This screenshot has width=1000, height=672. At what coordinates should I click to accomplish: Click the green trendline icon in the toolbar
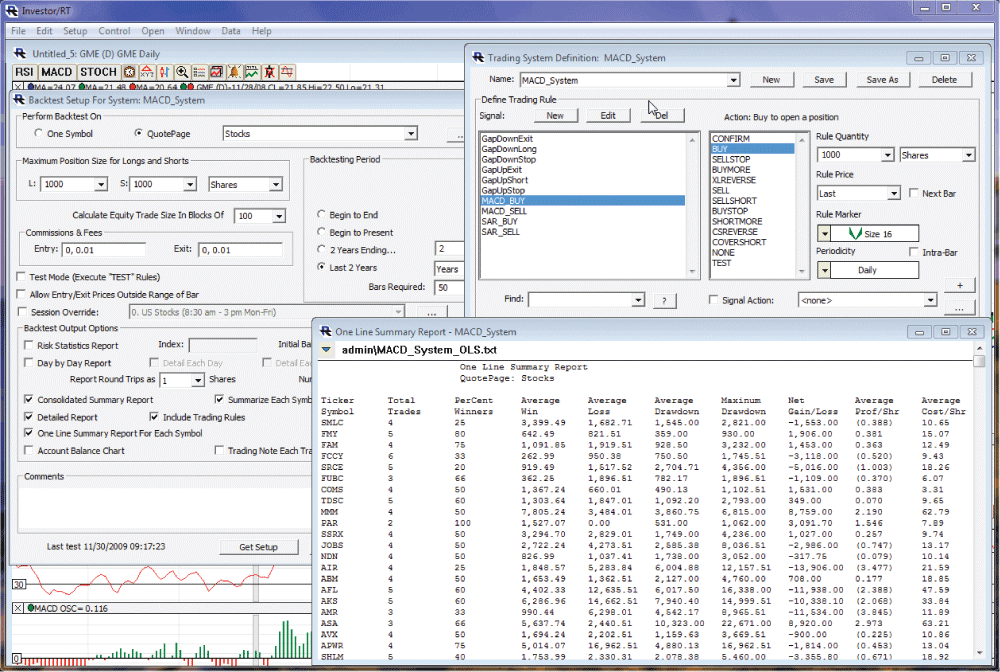pyautogui.click(x=251, y=72)
